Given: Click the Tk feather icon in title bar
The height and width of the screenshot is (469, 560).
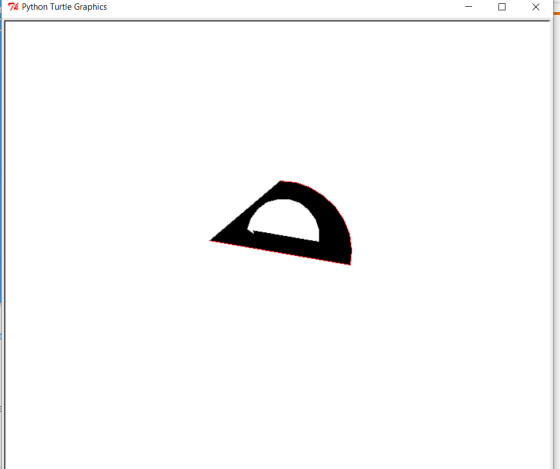Looking at the screenshot, I should click(13, 7).
